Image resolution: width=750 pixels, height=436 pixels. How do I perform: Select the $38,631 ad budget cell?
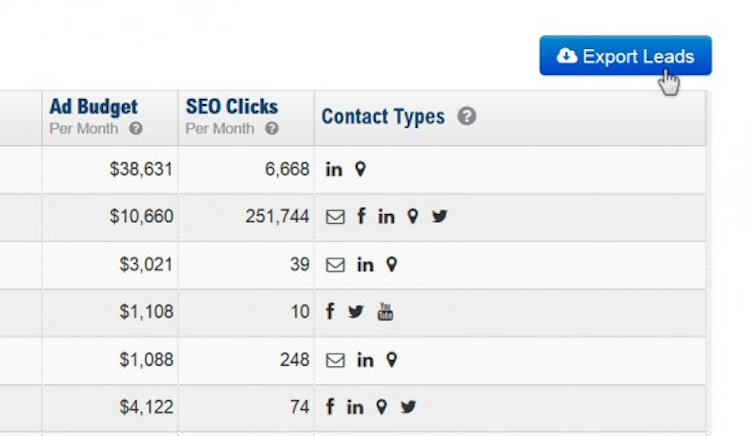point(141,170)
